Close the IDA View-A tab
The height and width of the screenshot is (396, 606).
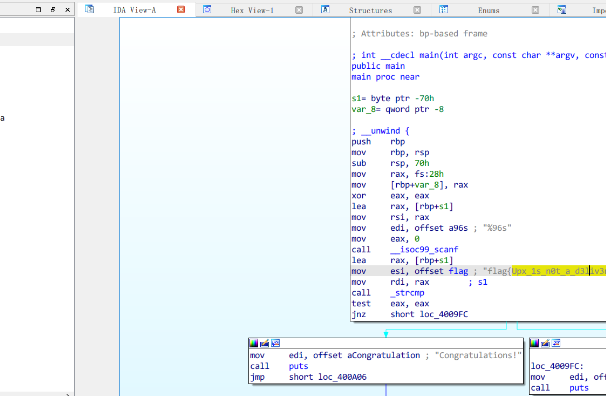(x=181, y=9)
